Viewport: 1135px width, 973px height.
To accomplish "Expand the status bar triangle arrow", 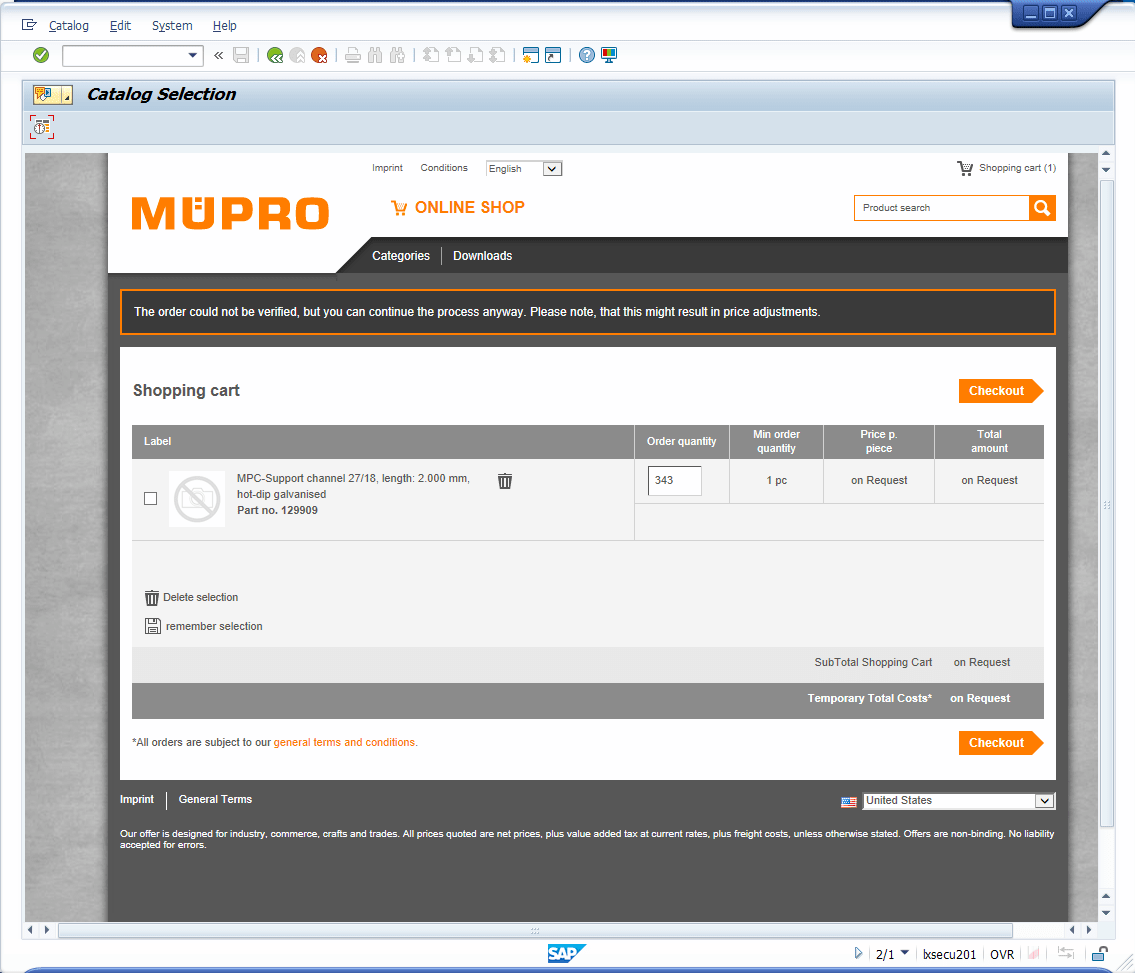I will [858, 953].
